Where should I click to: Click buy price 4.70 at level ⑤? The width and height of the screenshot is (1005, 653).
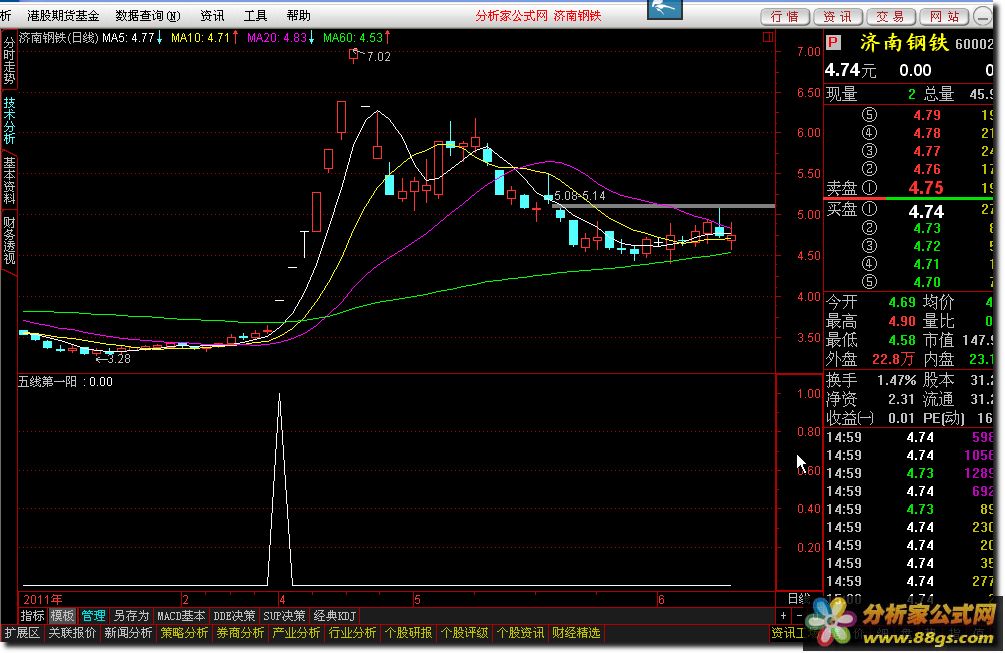click(927, 283)
